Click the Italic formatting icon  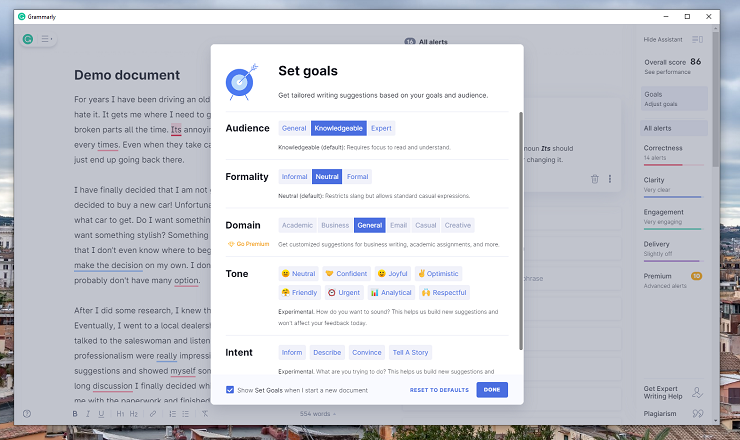click(88, 414)
